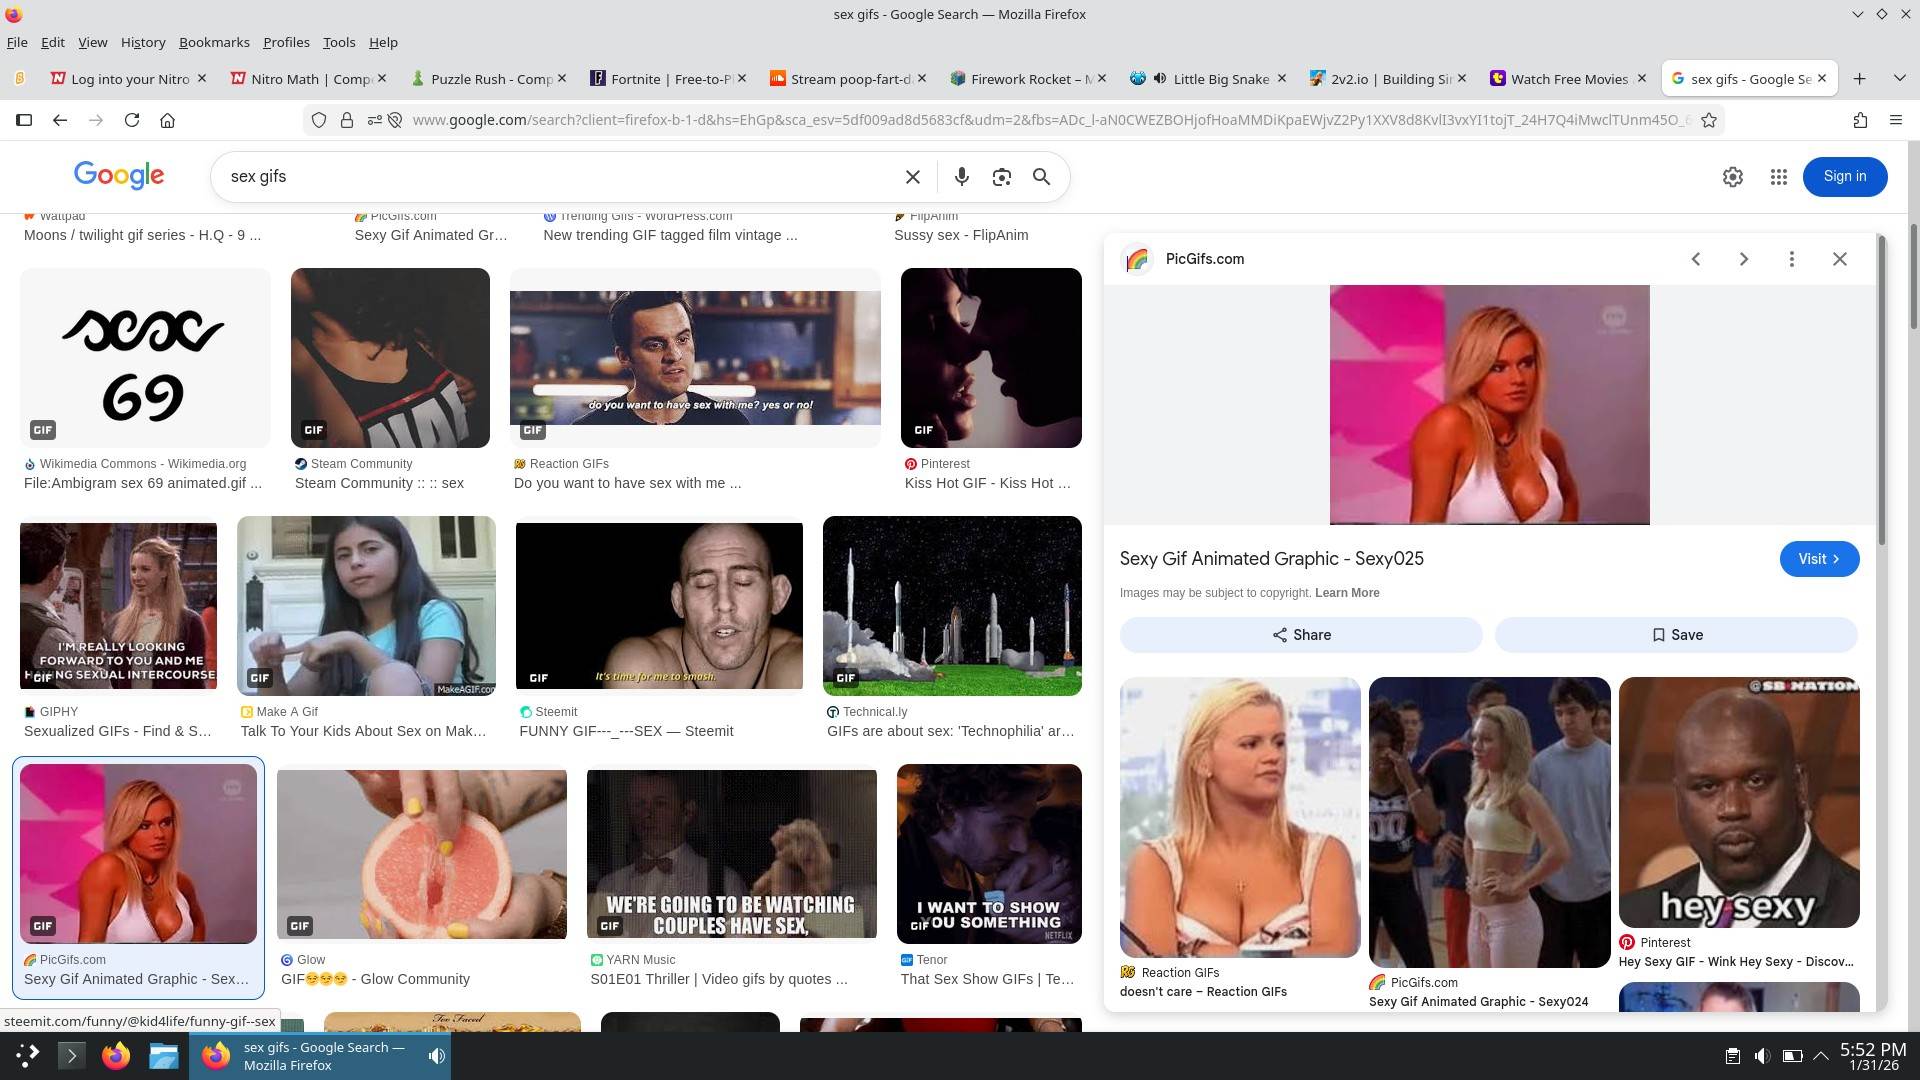The width and height of the screenshot is (1920, 1080).
Task: Click the Sign in button
Action: click(x=1844, y=177)
